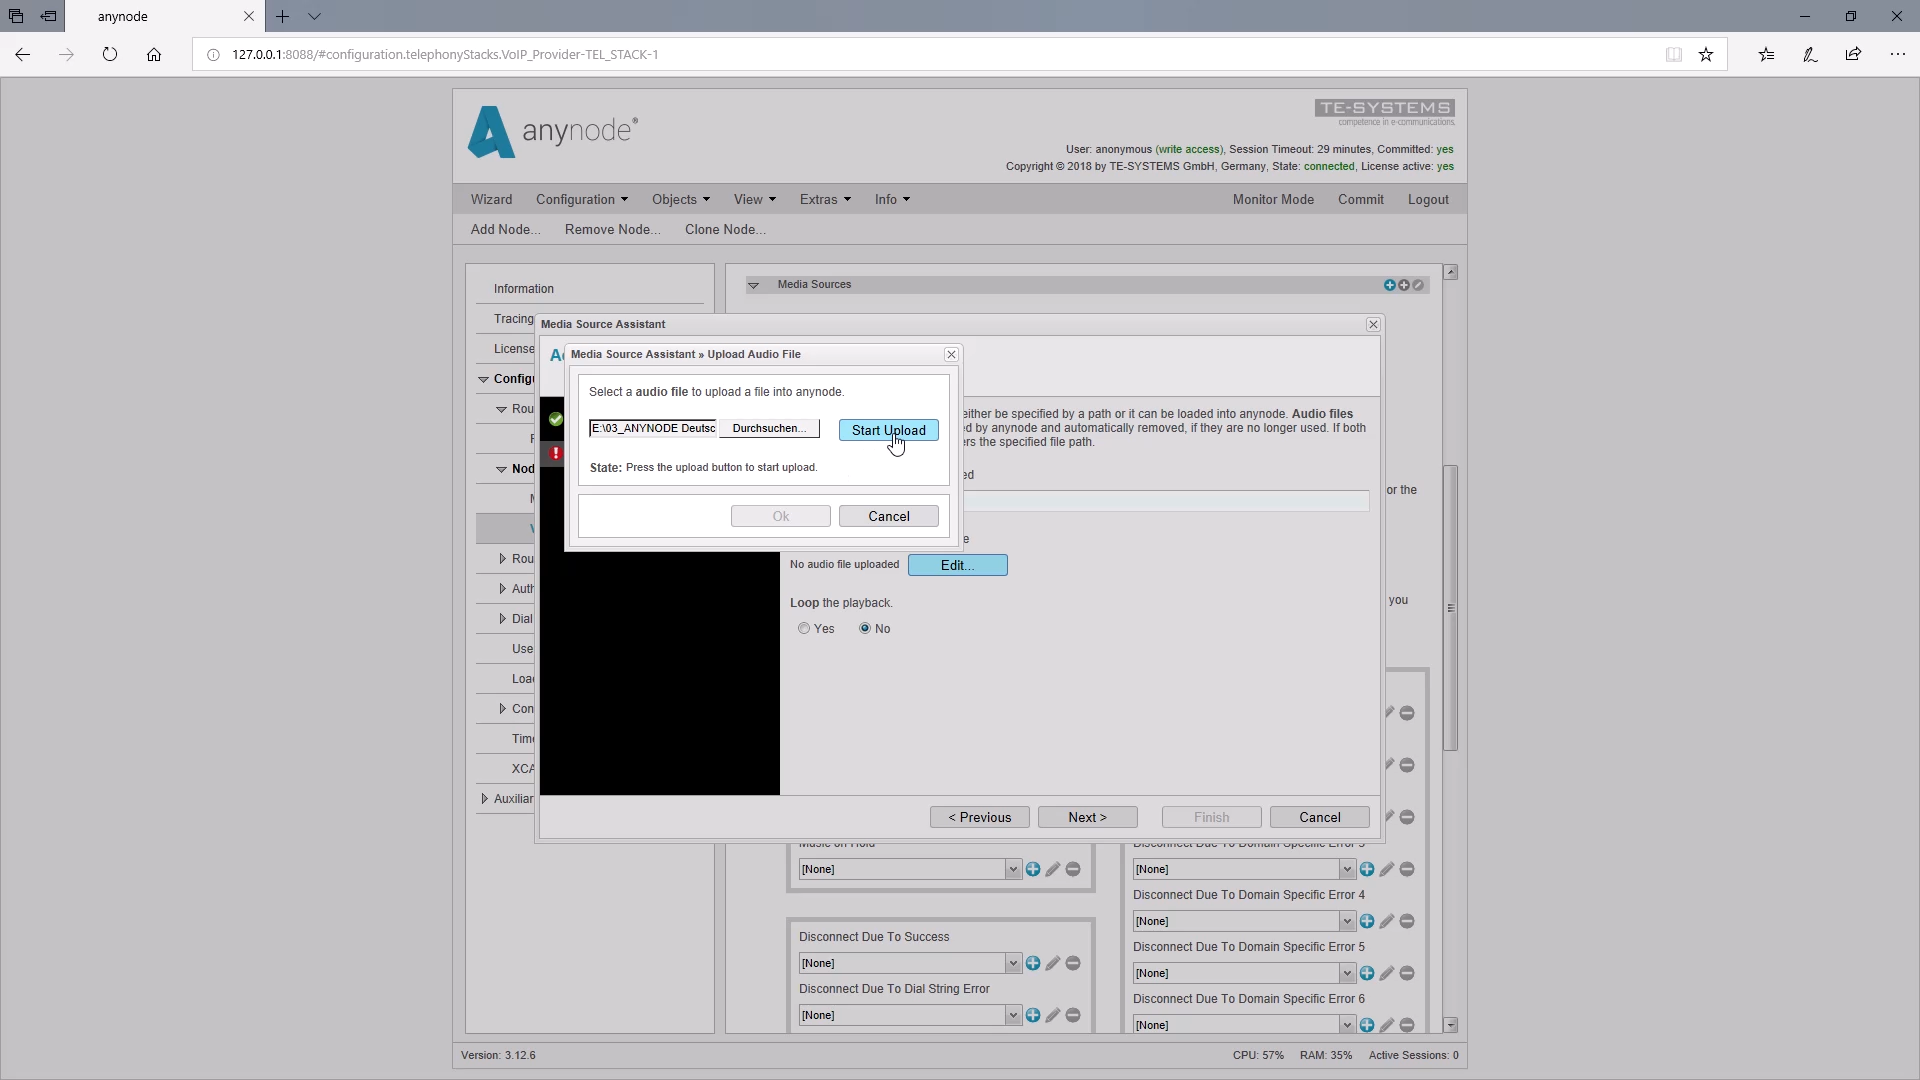Remove icon for Domain Specific Error 5

1407,973
